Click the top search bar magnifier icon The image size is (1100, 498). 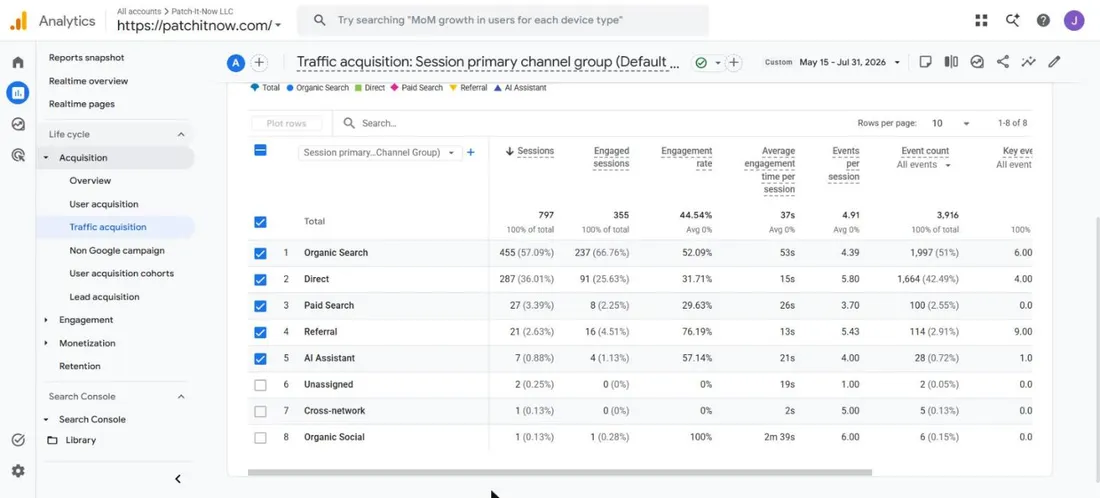coord(319,20)
